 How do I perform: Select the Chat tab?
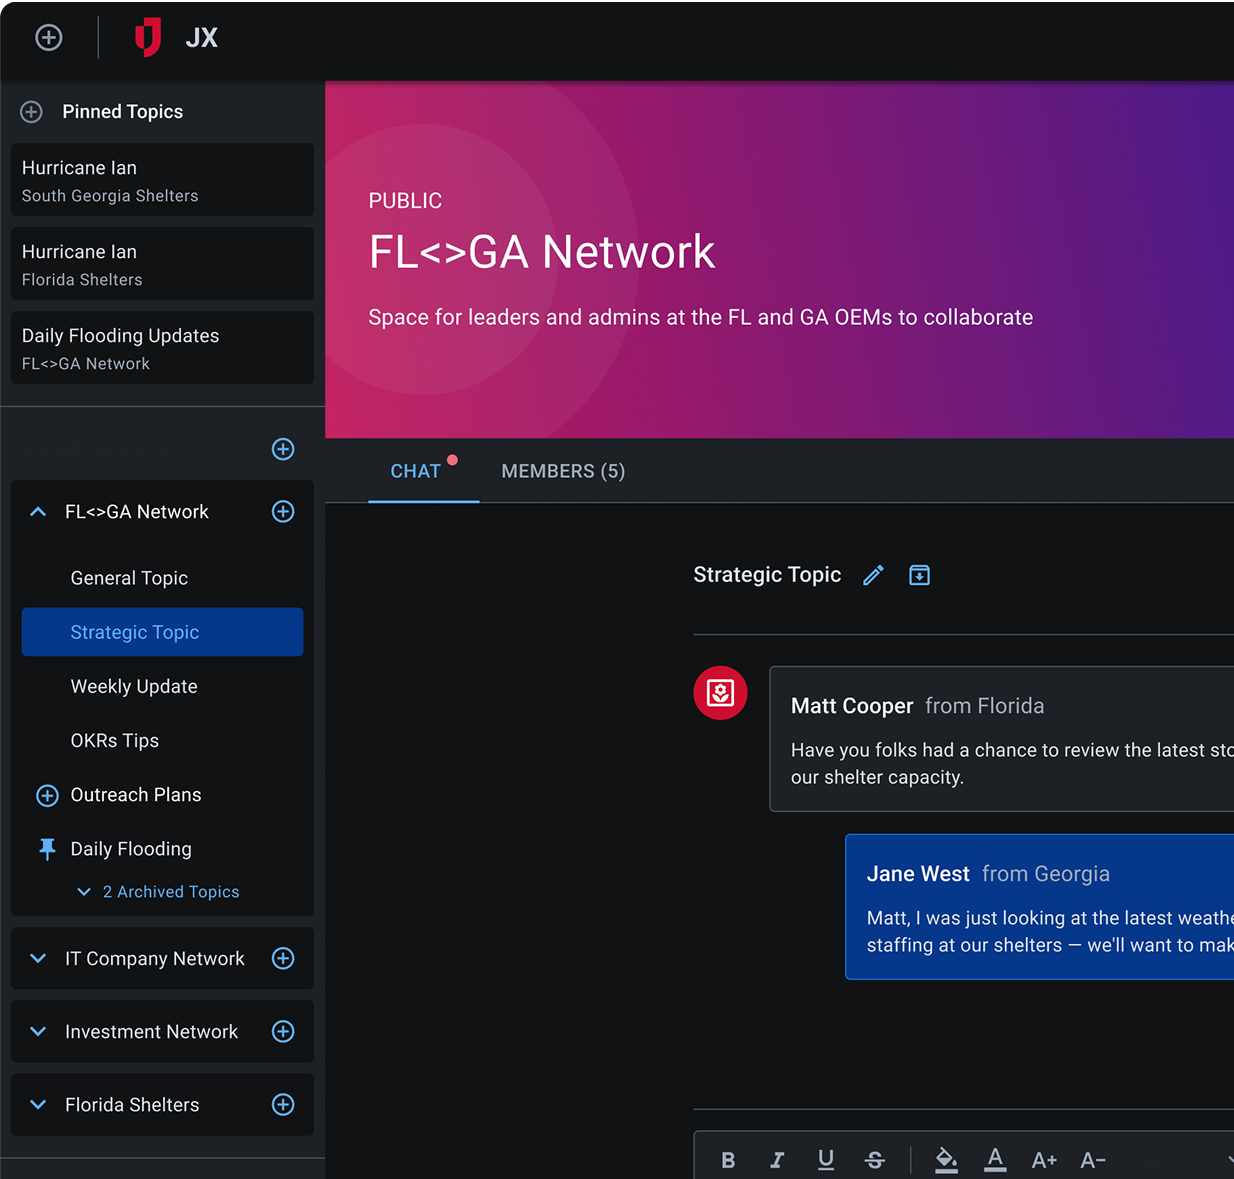click(x=415, y=471)
